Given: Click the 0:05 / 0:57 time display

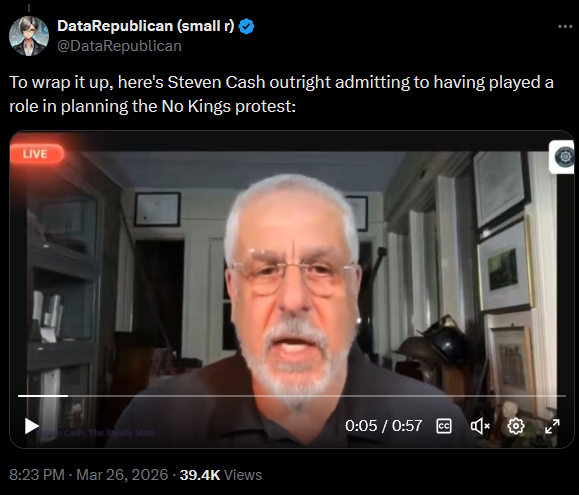Looking at the screenshot, I should tap(383, 426).
